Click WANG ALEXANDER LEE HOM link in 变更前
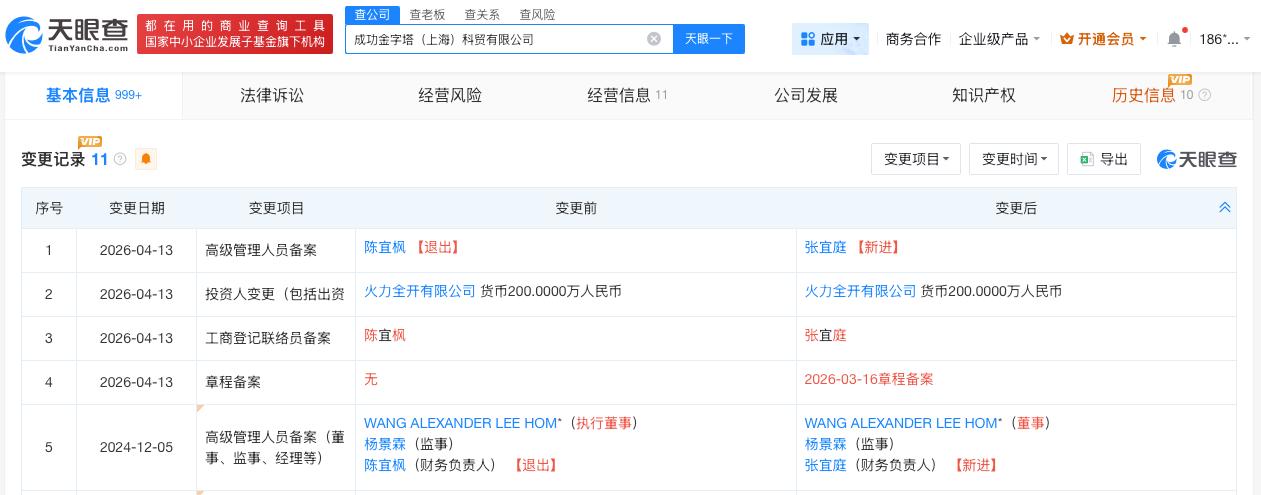This screenshot has width=1261, height=495. pos(460,423)
